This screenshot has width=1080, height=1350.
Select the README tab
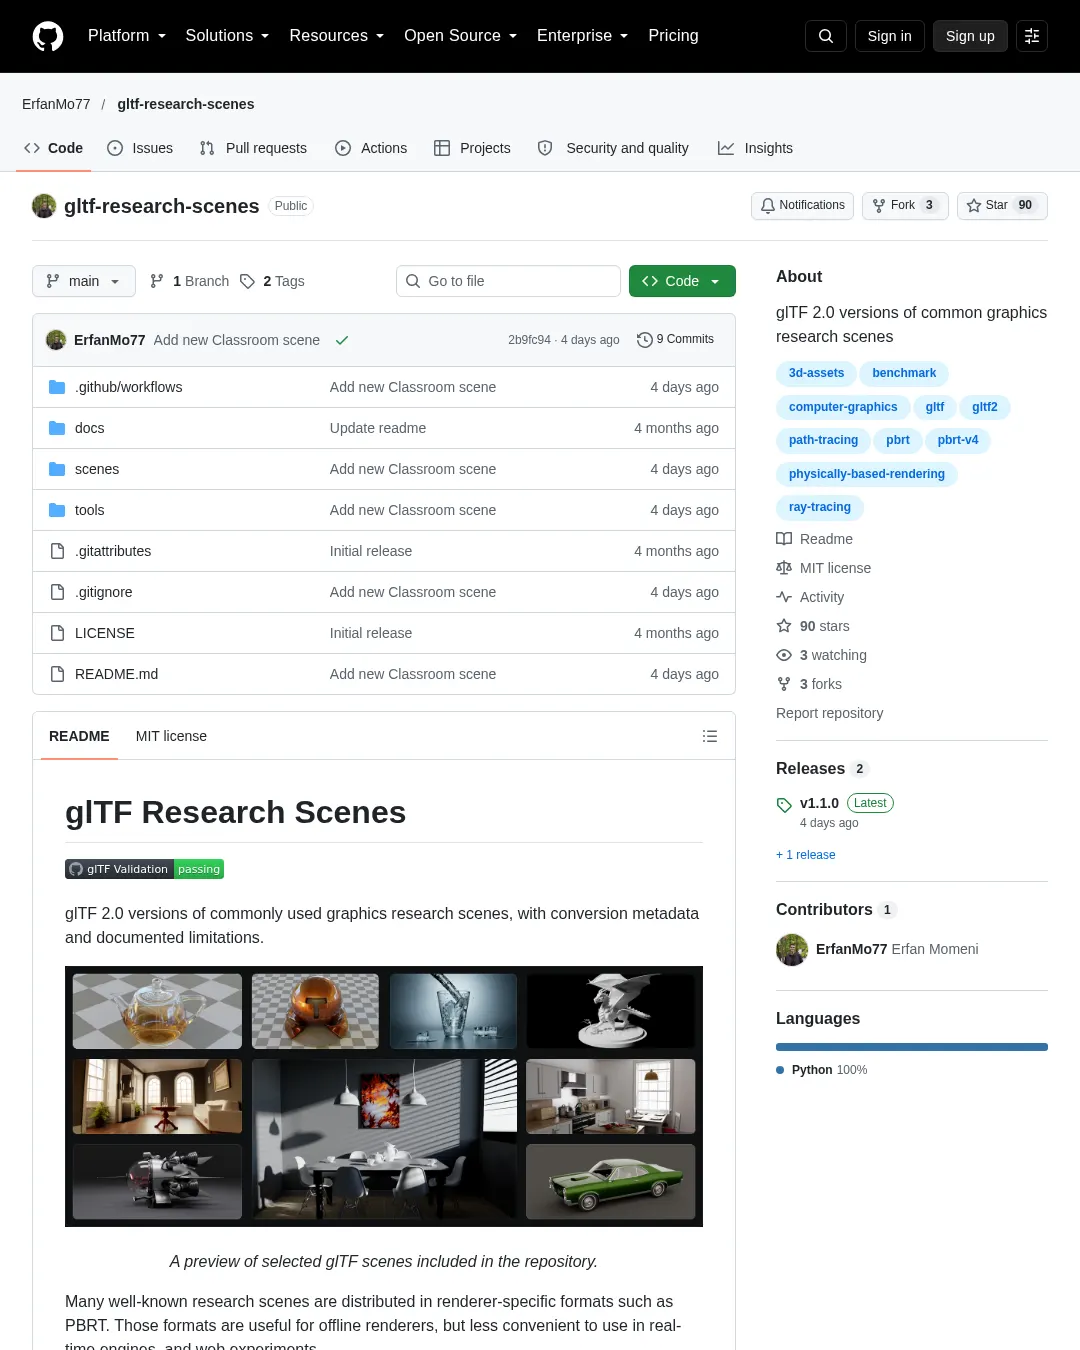point(79,736)
